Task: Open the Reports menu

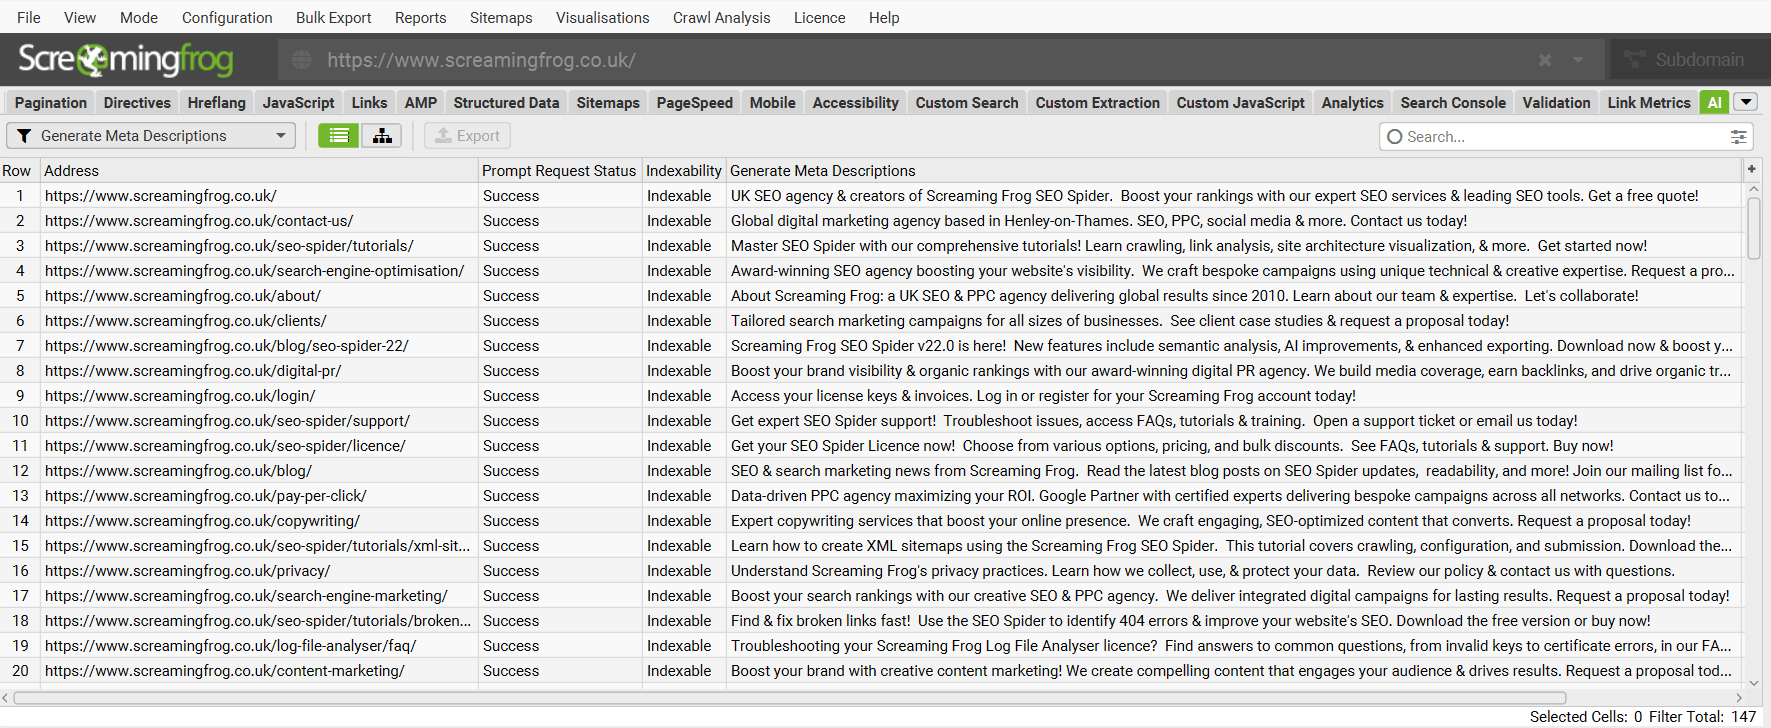Action: 420,18
